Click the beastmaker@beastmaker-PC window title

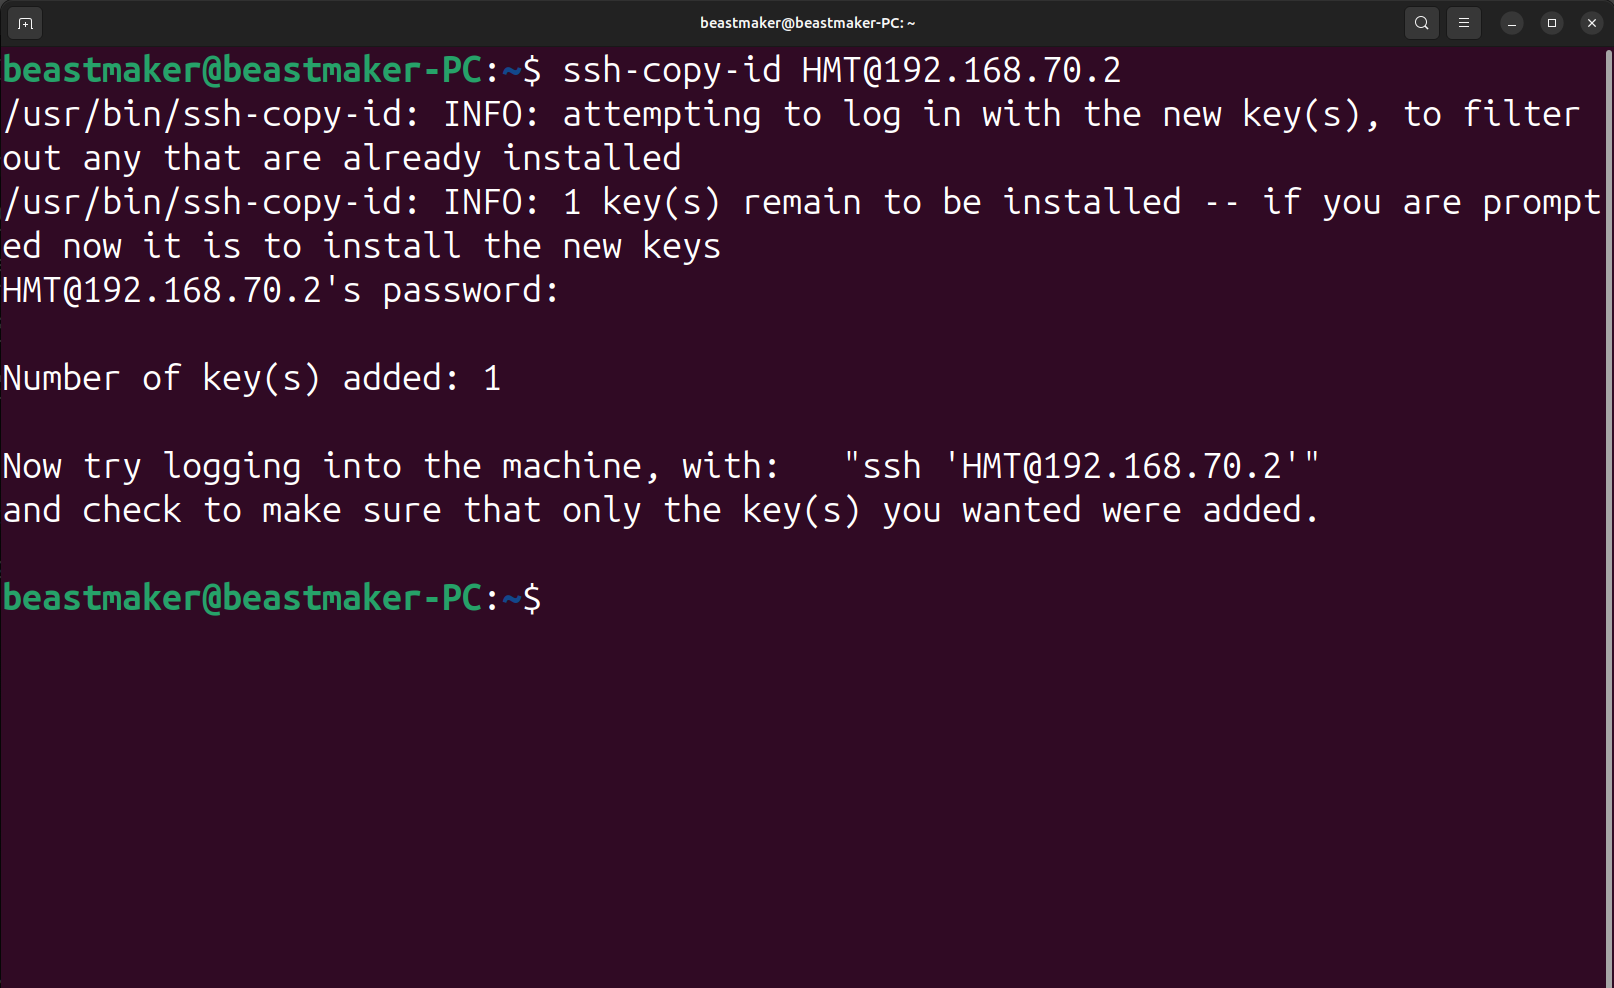pyautogui.click(x=807, y=23)
